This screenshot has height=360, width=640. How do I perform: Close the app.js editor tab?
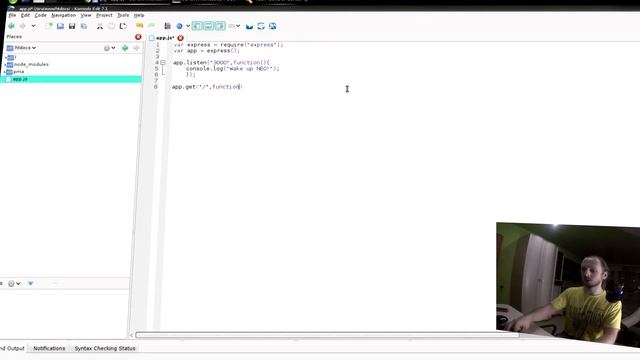point(180,38)
